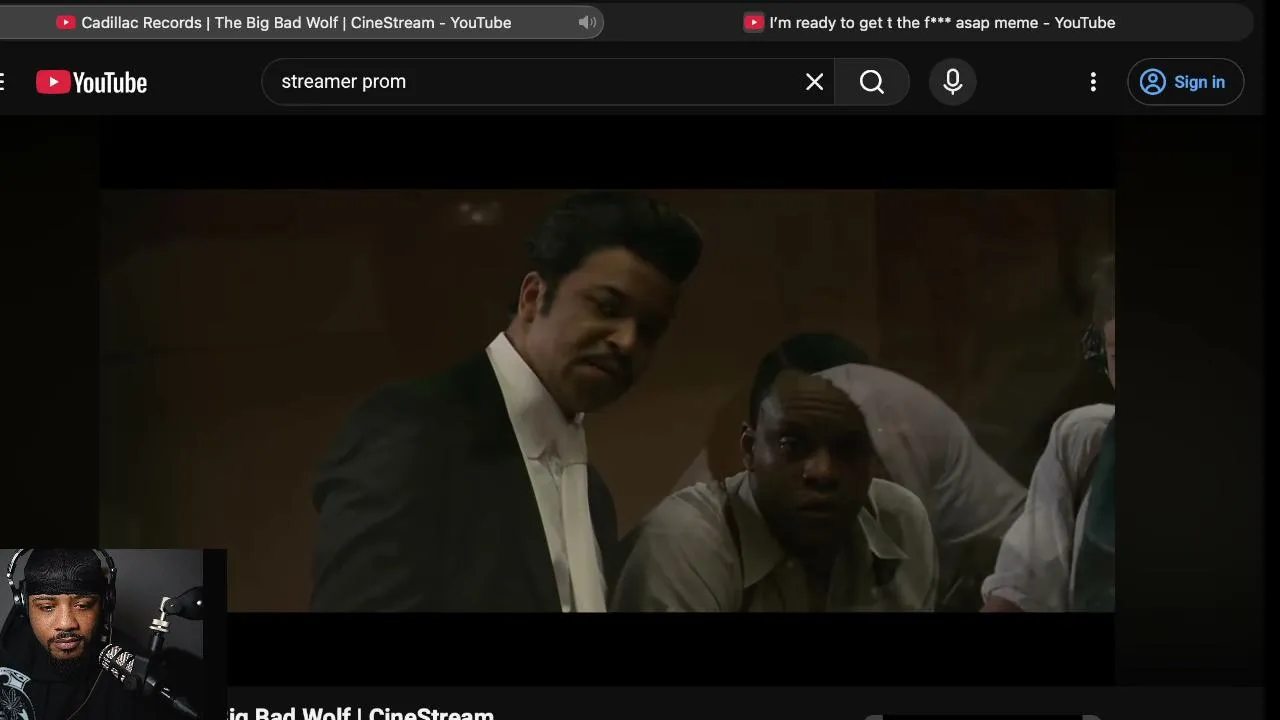The image size is (1280, 720).
Task: Open the YouTube guide hamburger menu
Action: (3, 82)
